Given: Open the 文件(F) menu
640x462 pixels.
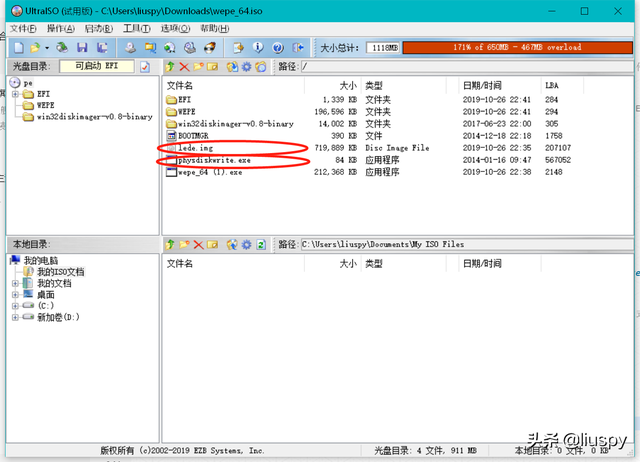Looking at the screenshot, I should click(x=23, y=28).
